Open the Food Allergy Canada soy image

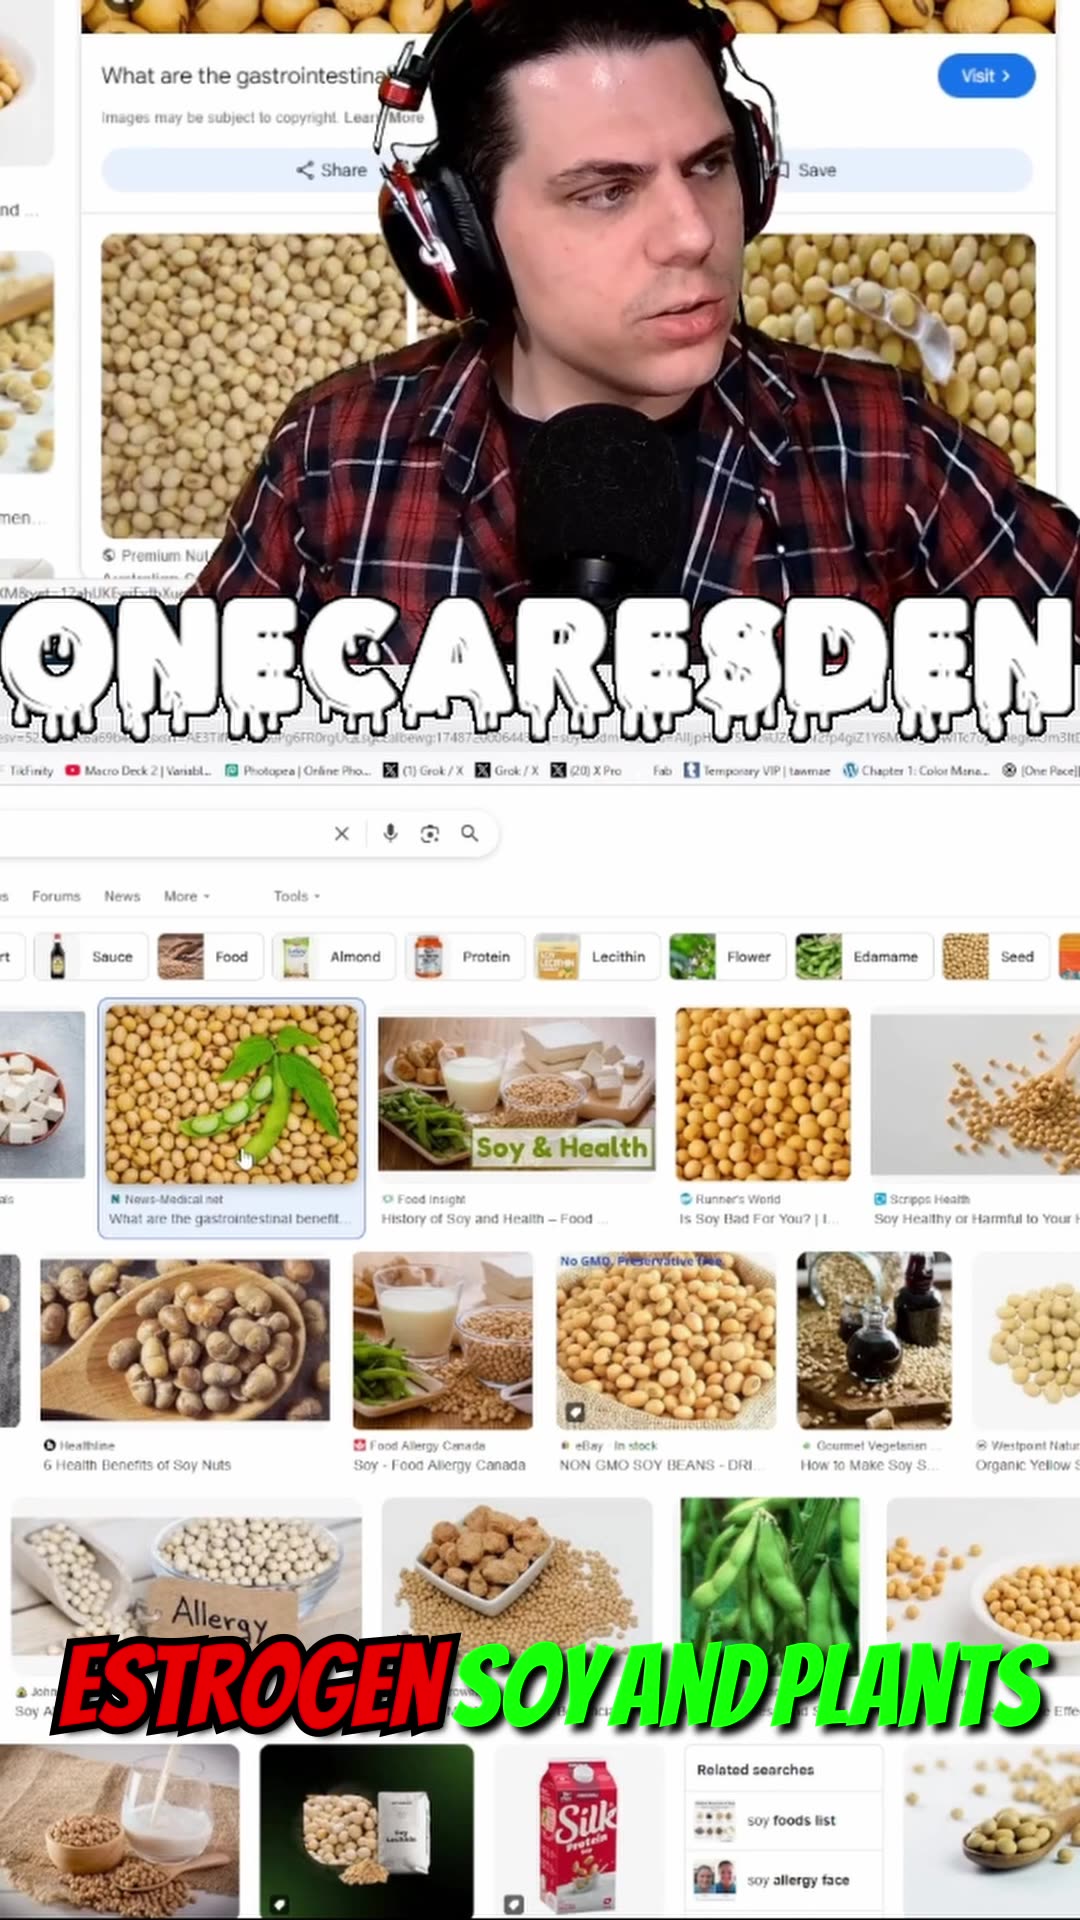443,1340
